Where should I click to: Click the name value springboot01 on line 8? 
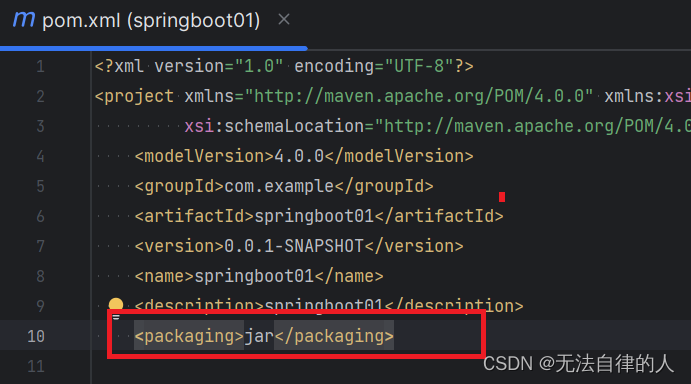(x=254, y=276)
